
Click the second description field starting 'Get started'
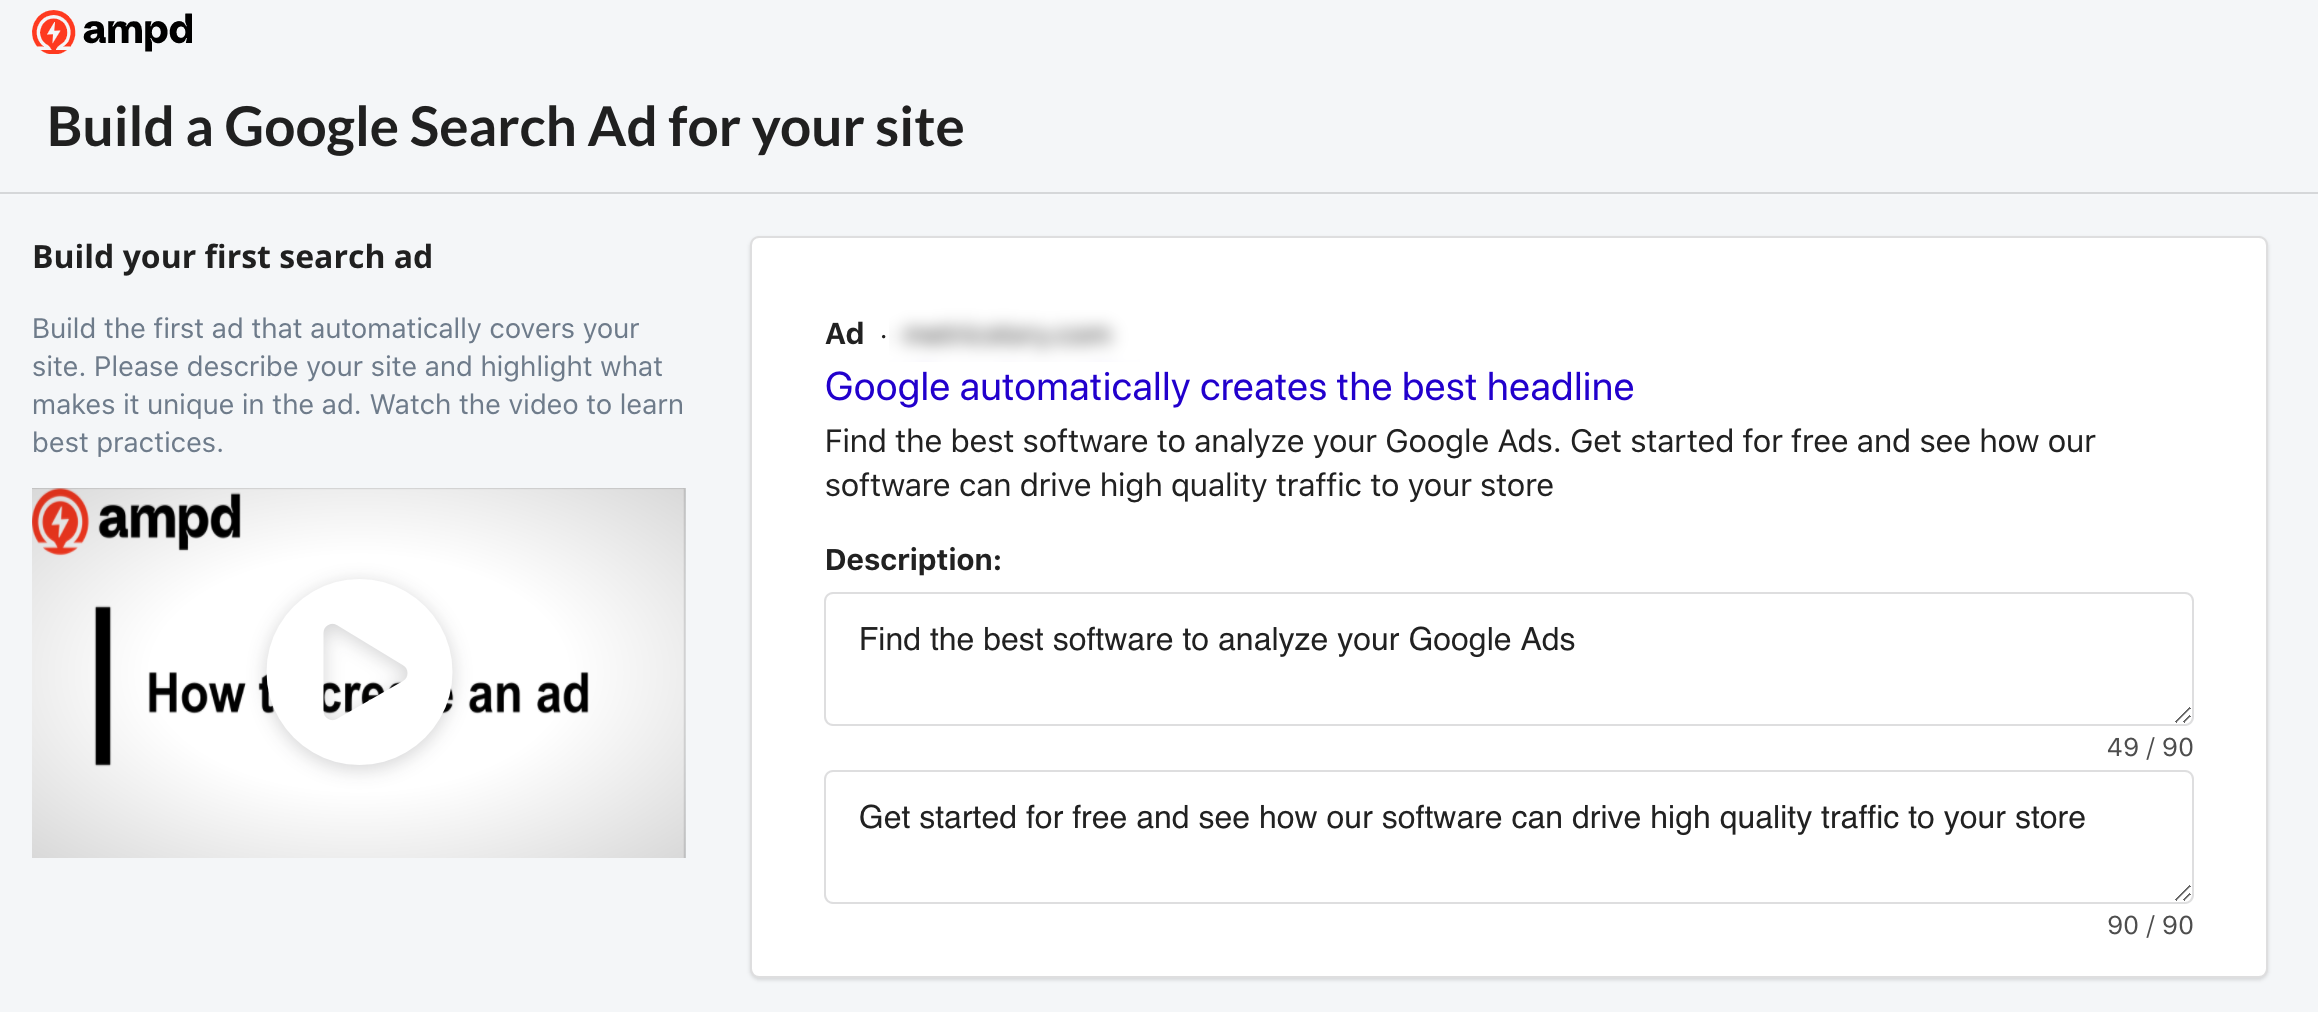[x=1508, y=837]
